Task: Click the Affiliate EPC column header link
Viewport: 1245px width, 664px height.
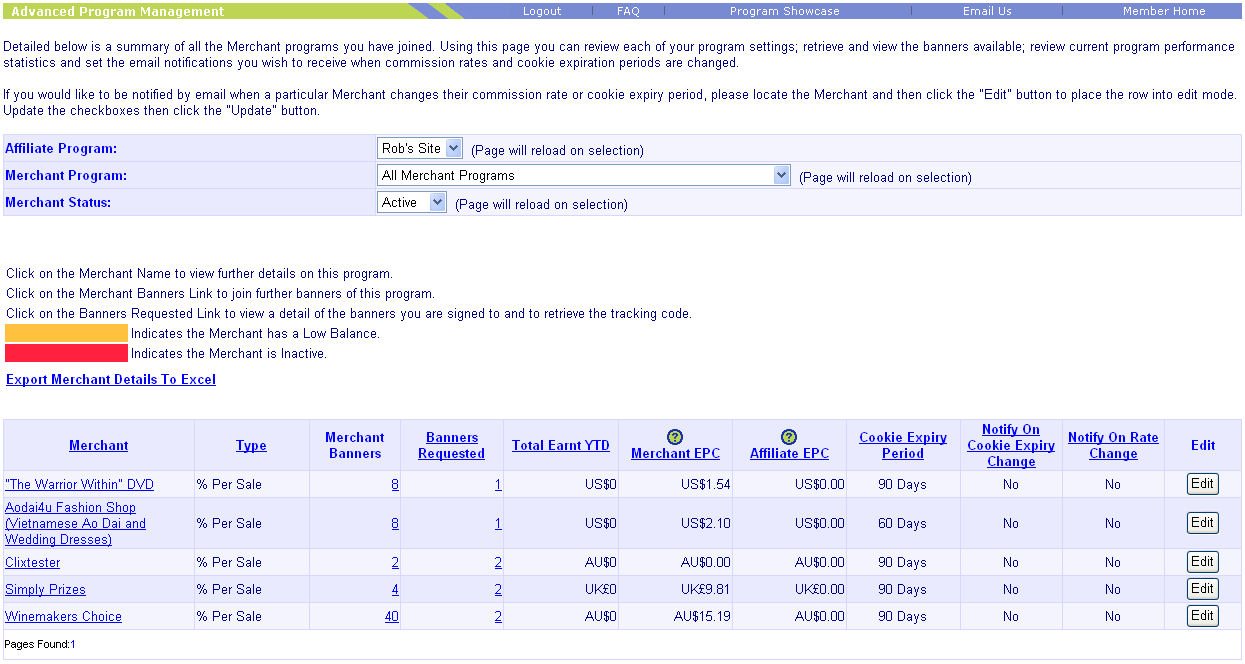Action: coord(789,453)
